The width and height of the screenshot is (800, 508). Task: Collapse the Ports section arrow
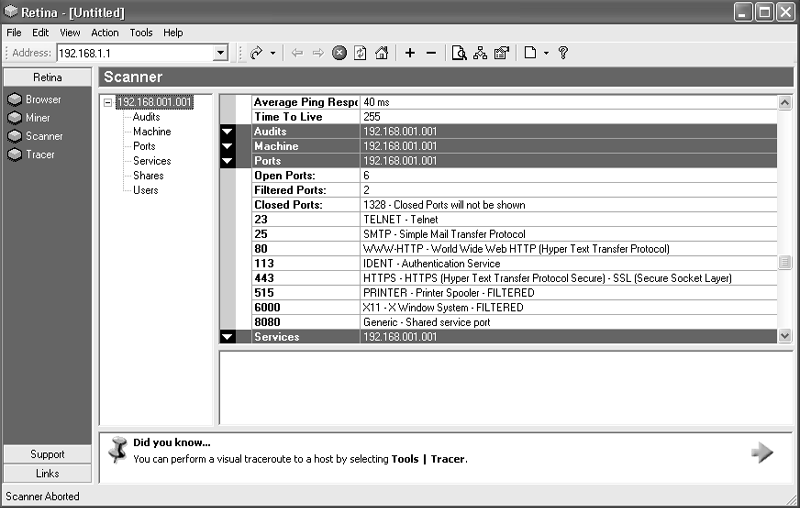[228, 161]
